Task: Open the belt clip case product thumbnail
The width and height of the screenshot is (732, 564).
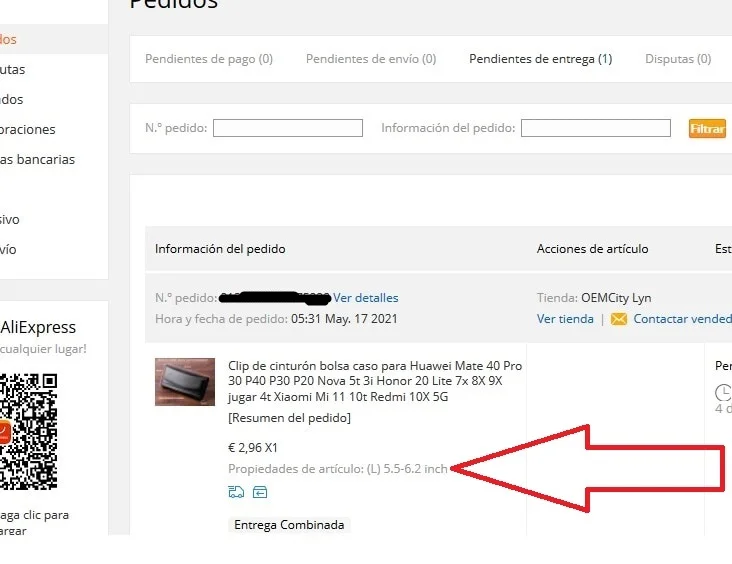Action: pyautogui.click(x=185, y=382)
